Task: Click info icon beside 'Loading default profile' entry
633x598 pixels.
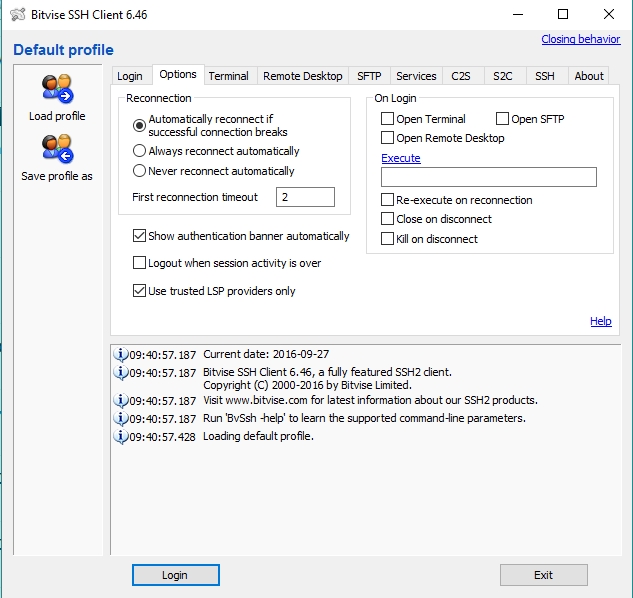Action: (120, 436)
